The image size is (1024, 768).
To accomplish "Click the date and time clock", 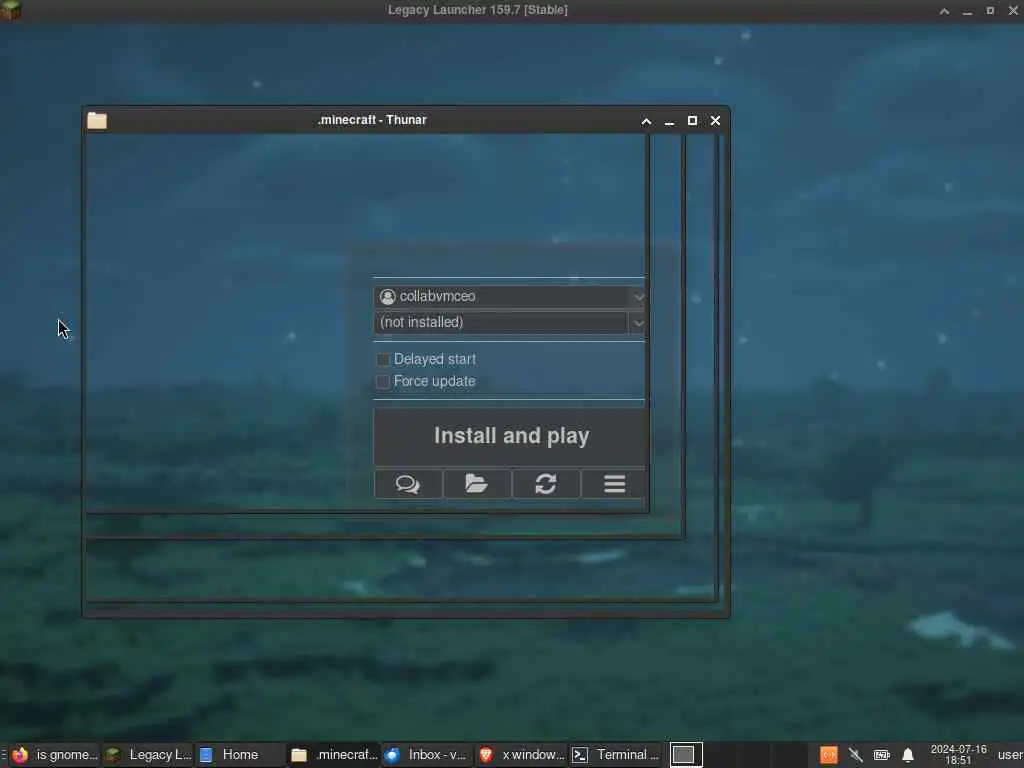I will coord(958,755).
